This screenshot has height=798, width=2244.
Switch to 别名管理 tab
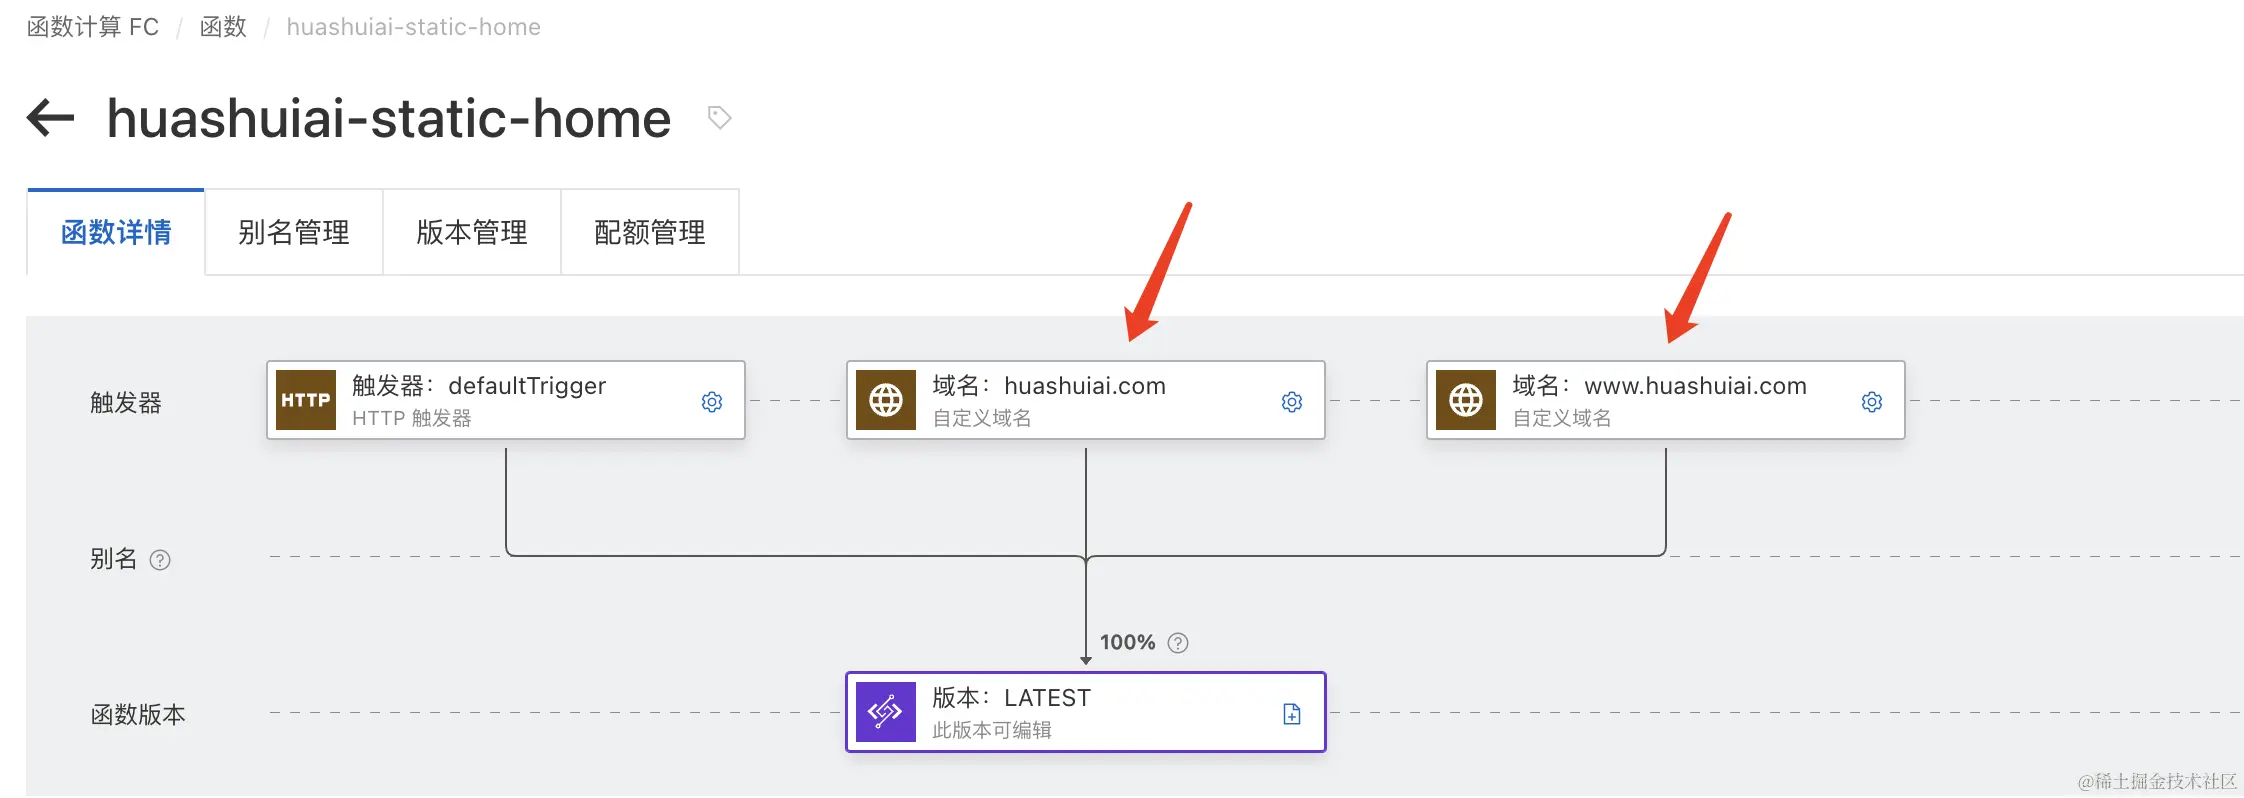(x=294, y=232)
